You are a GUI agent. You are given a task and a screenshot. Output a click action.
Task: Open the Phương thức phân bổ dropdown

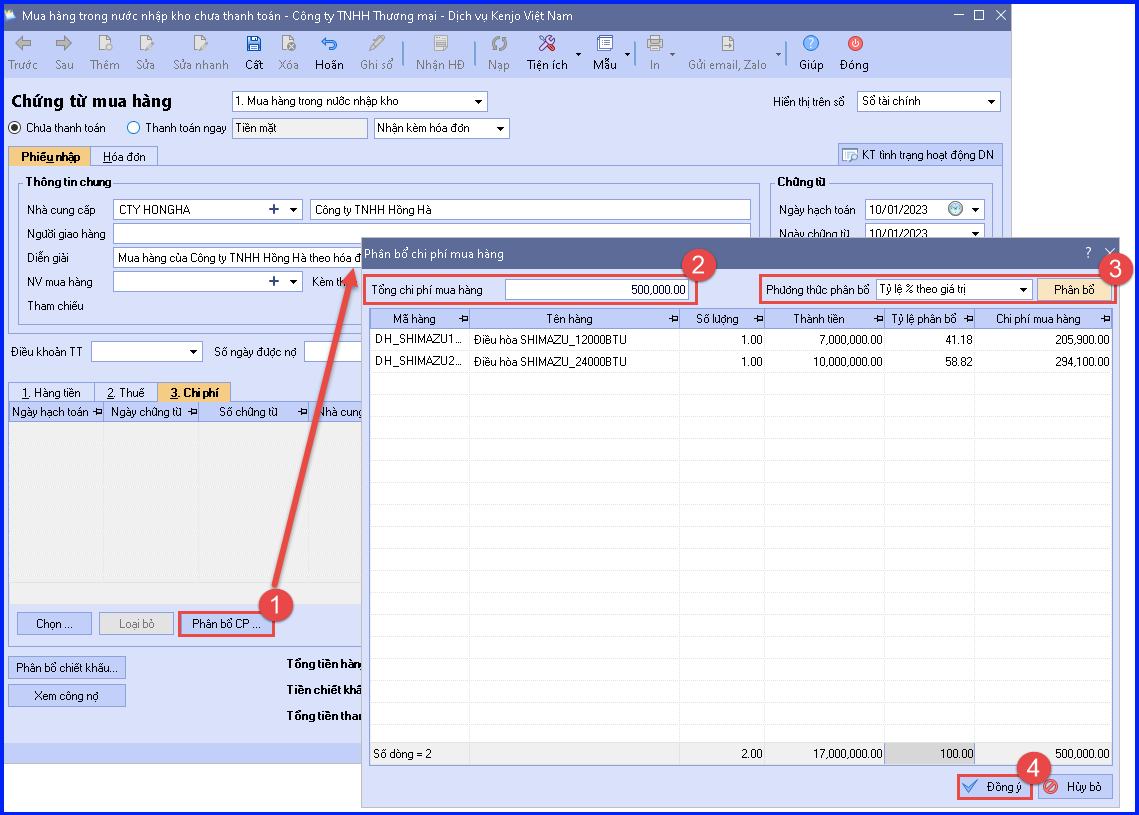tap(1023, 290)
